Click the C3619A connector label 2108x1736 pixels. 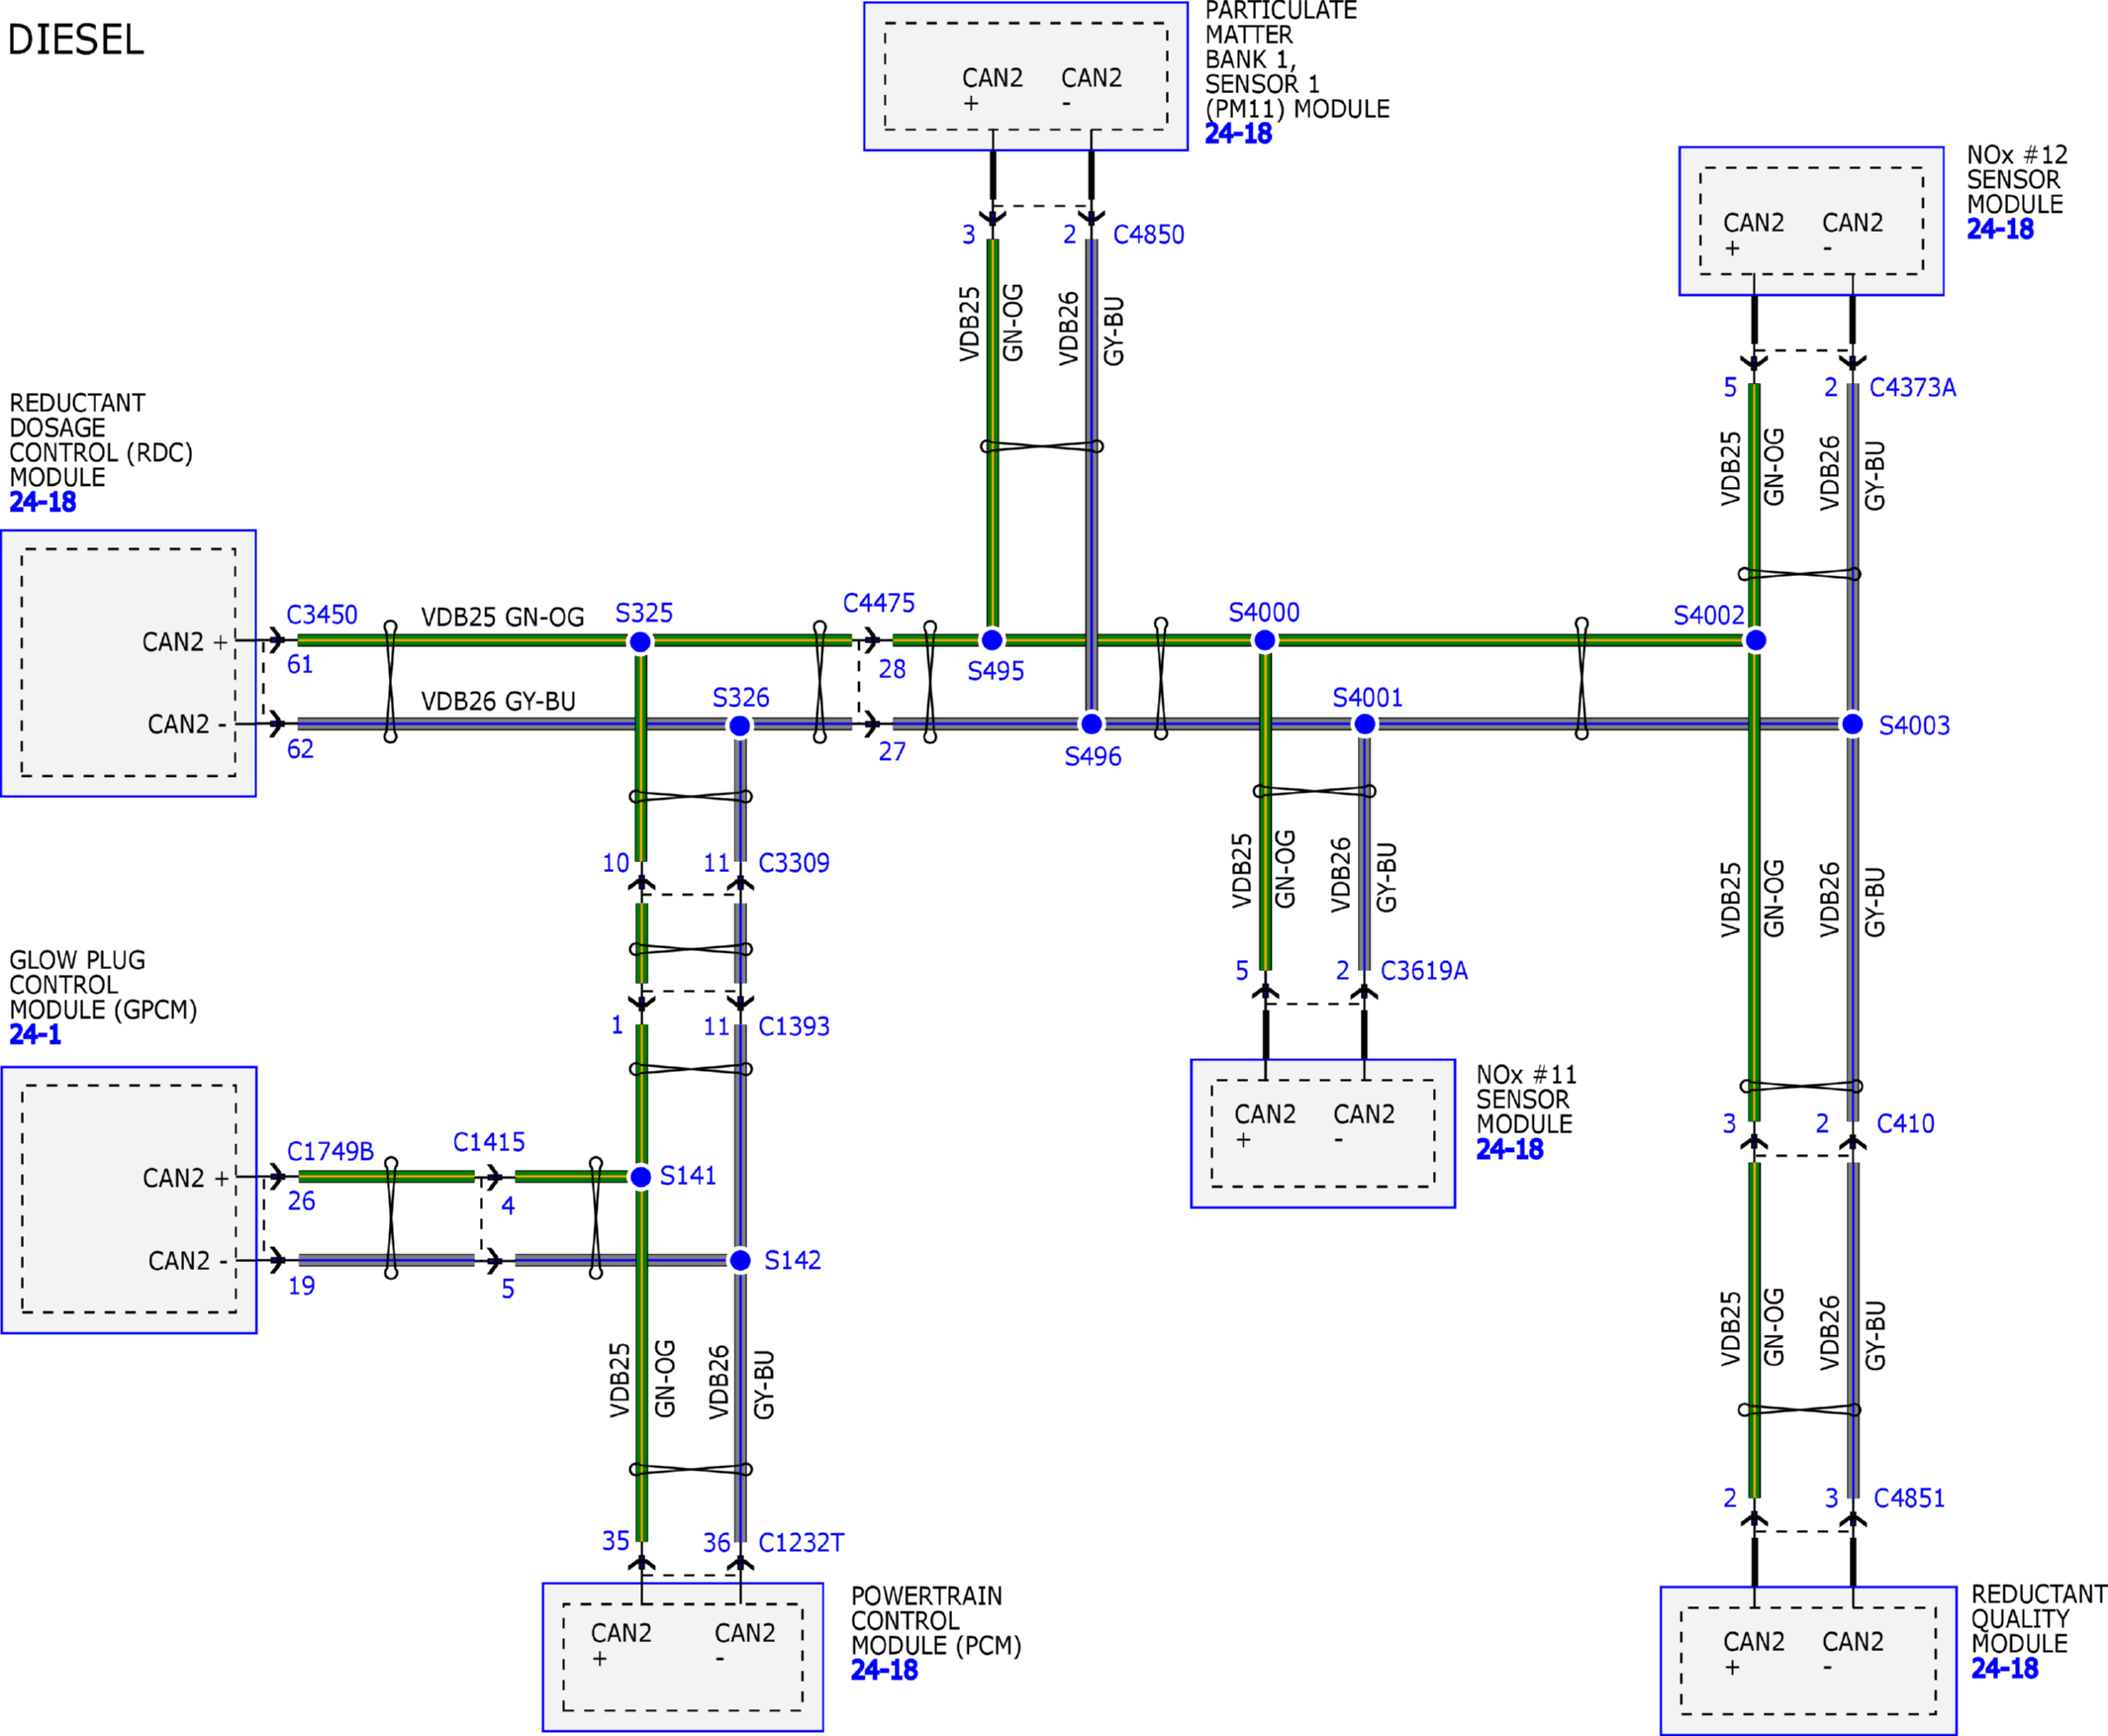[x=1423, y=970]
